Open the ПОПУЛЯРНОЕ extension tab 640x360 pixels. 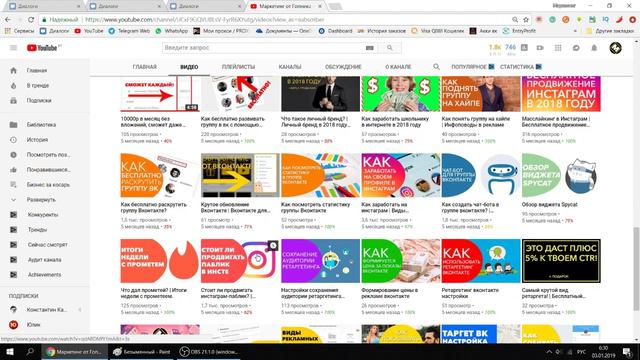point(473,67)
